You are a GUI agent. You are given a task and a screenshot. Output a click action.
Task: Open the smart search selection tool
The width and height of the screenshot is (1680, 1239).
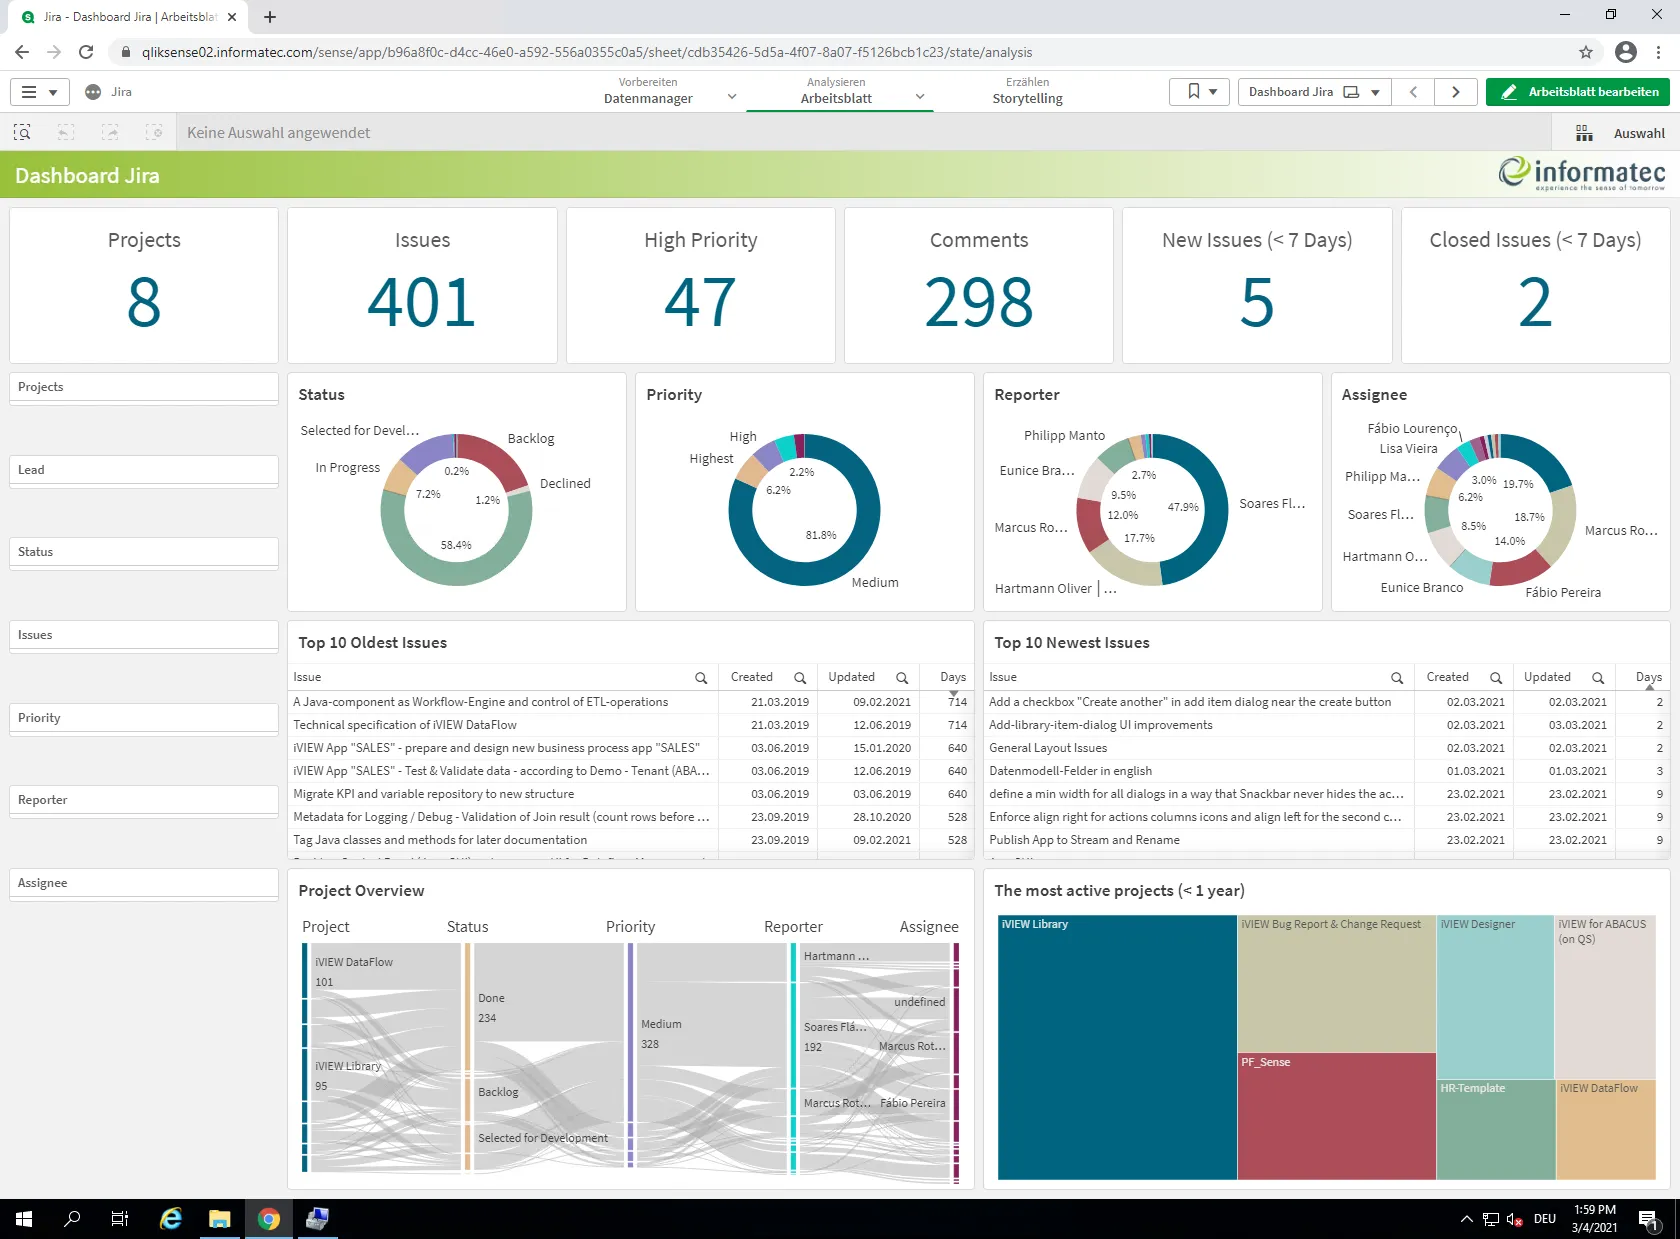coord(22,132)
